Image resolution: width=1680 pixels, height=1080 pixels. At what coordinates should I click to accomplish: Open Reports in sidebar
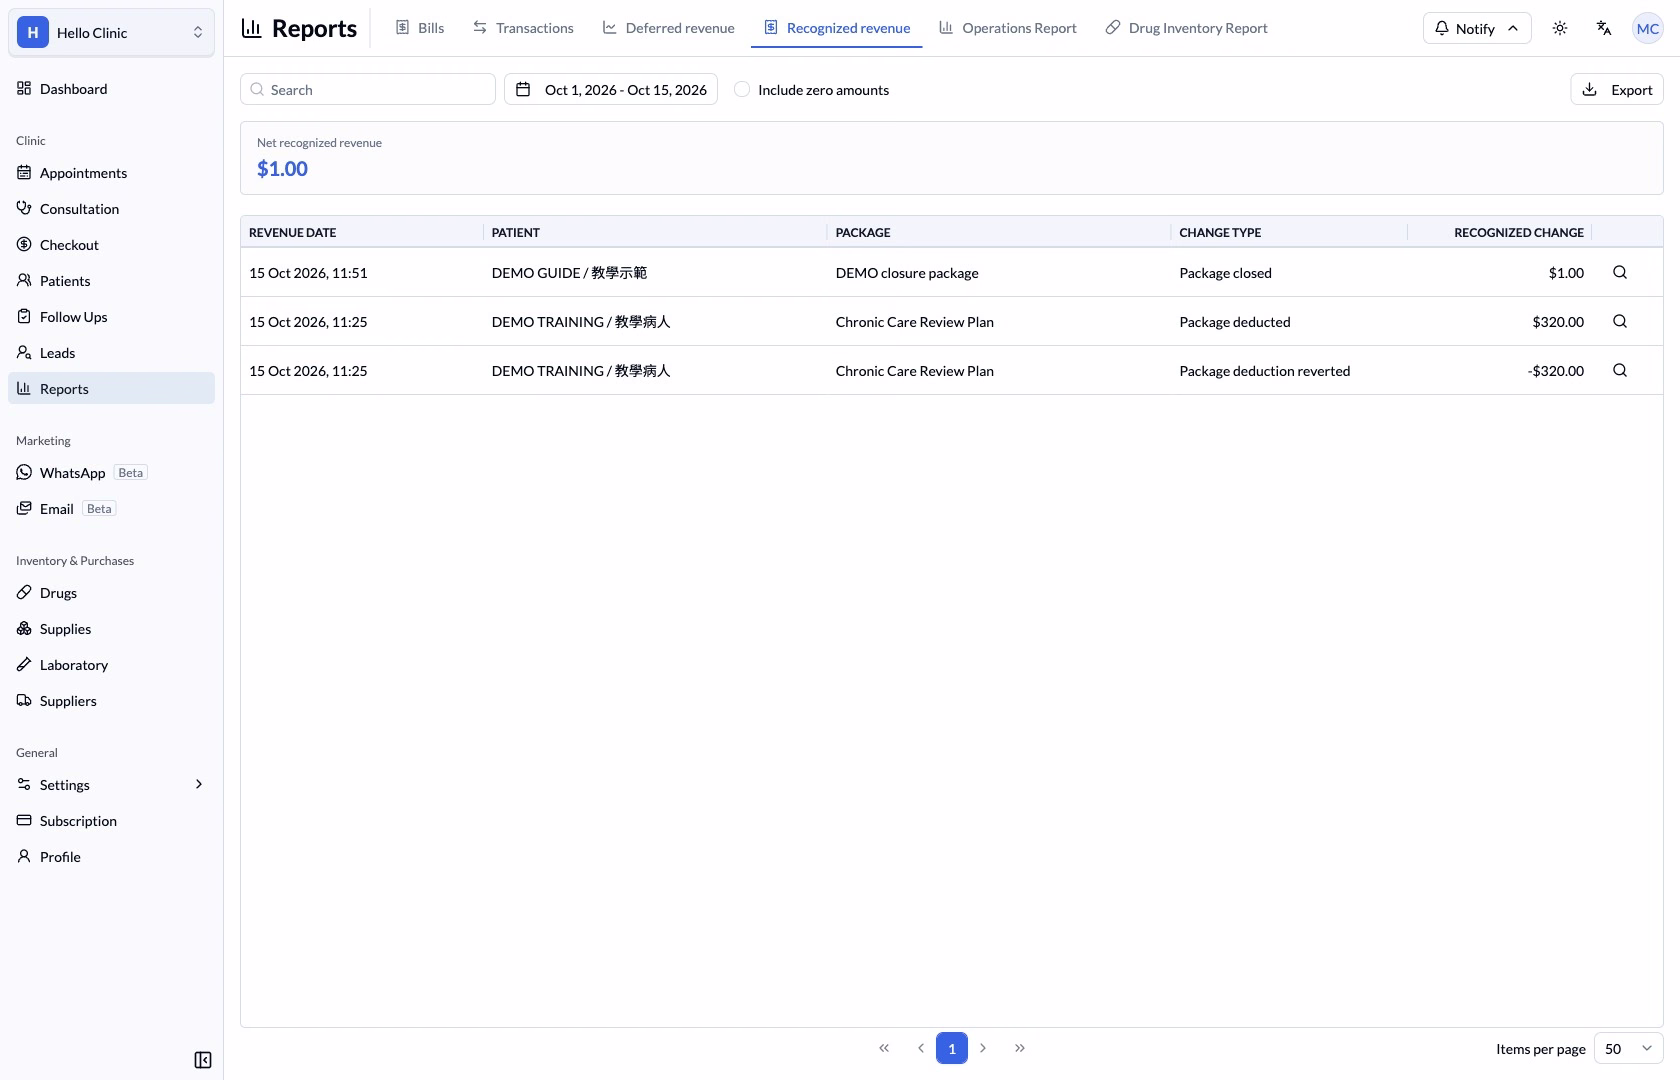[x=111, y=389]
